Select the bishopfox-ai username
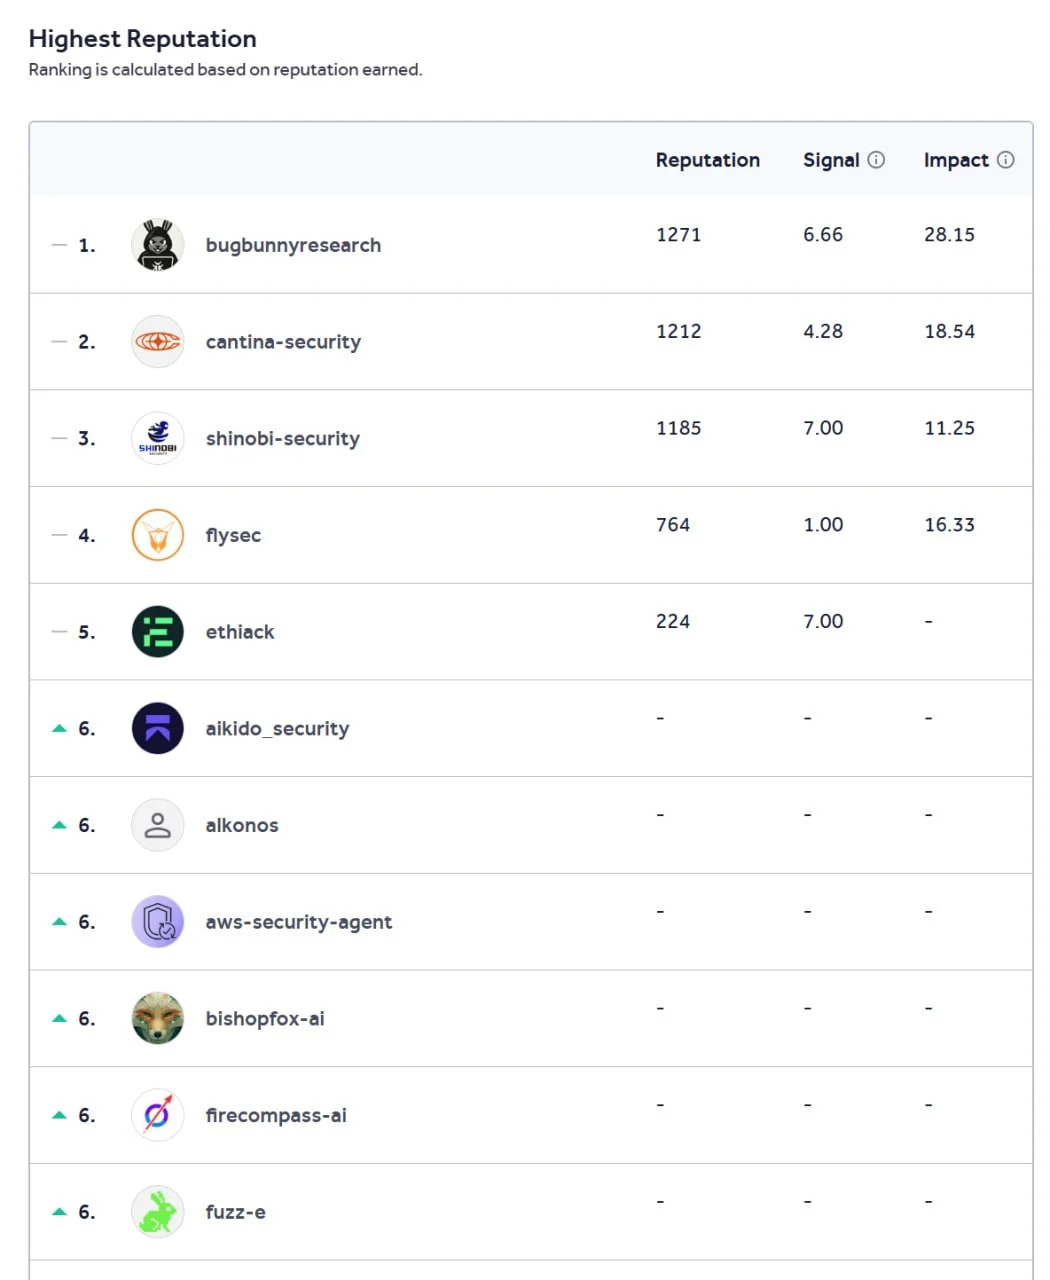Image resolution: width=1050 pixels, height=1280 pixels. click(x=265, y=1019)
